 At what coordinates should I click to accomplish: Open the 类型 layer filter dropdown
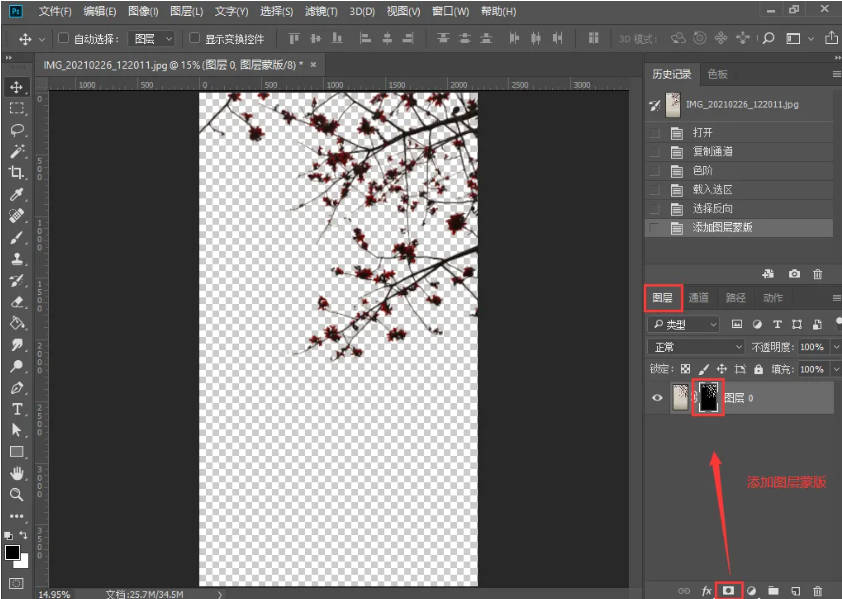pos(684,324)
